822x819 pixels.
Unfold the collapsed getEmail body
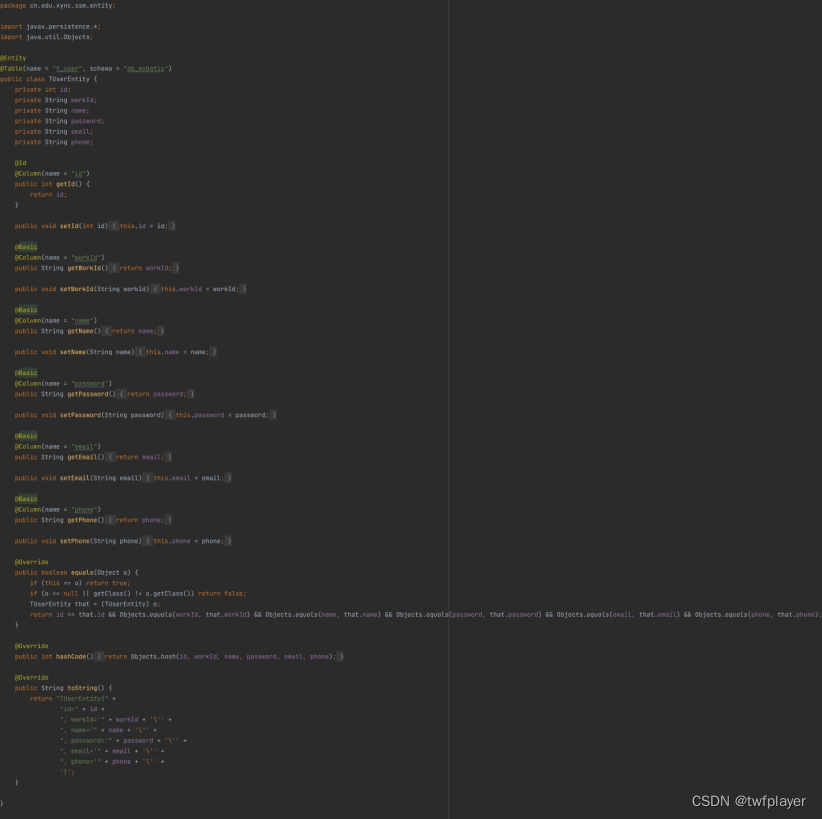tap(139, 457)
